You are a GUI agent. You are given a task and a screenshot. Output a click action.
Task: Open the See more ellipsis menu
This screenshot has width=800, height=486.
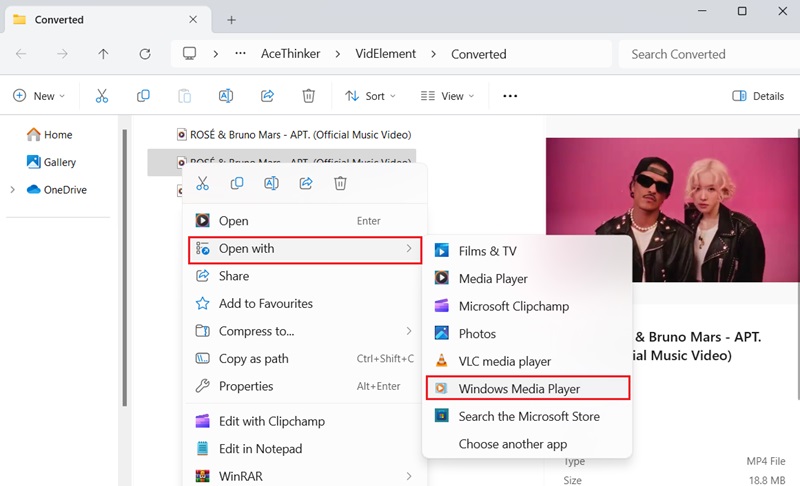click(510, 96)
